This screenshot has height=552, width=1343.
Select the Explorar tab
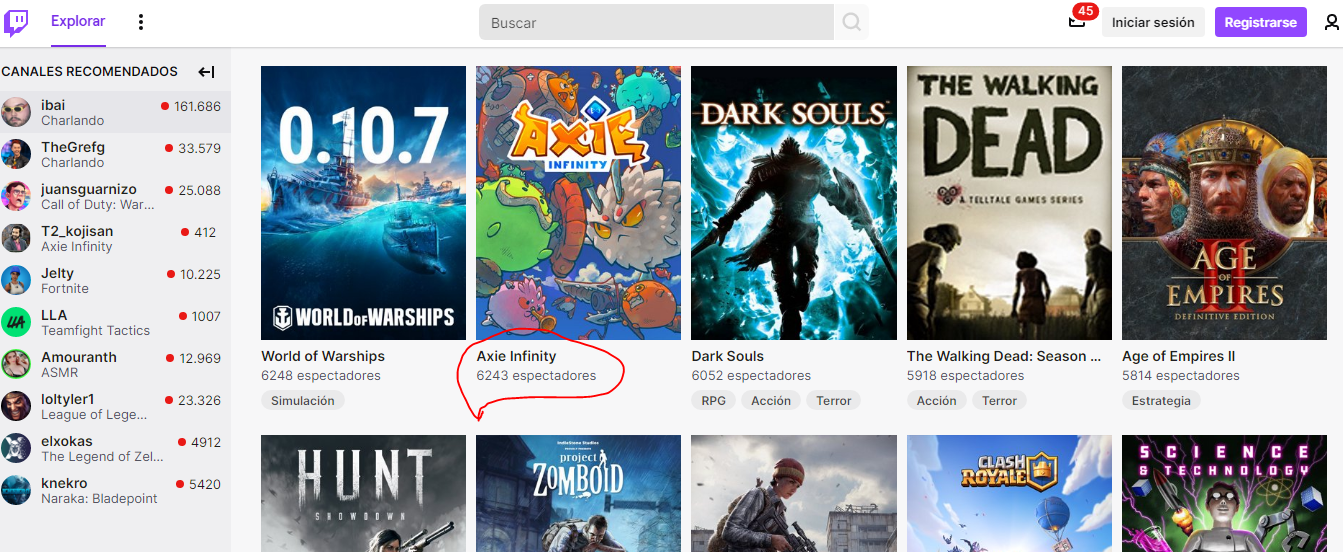78,21
